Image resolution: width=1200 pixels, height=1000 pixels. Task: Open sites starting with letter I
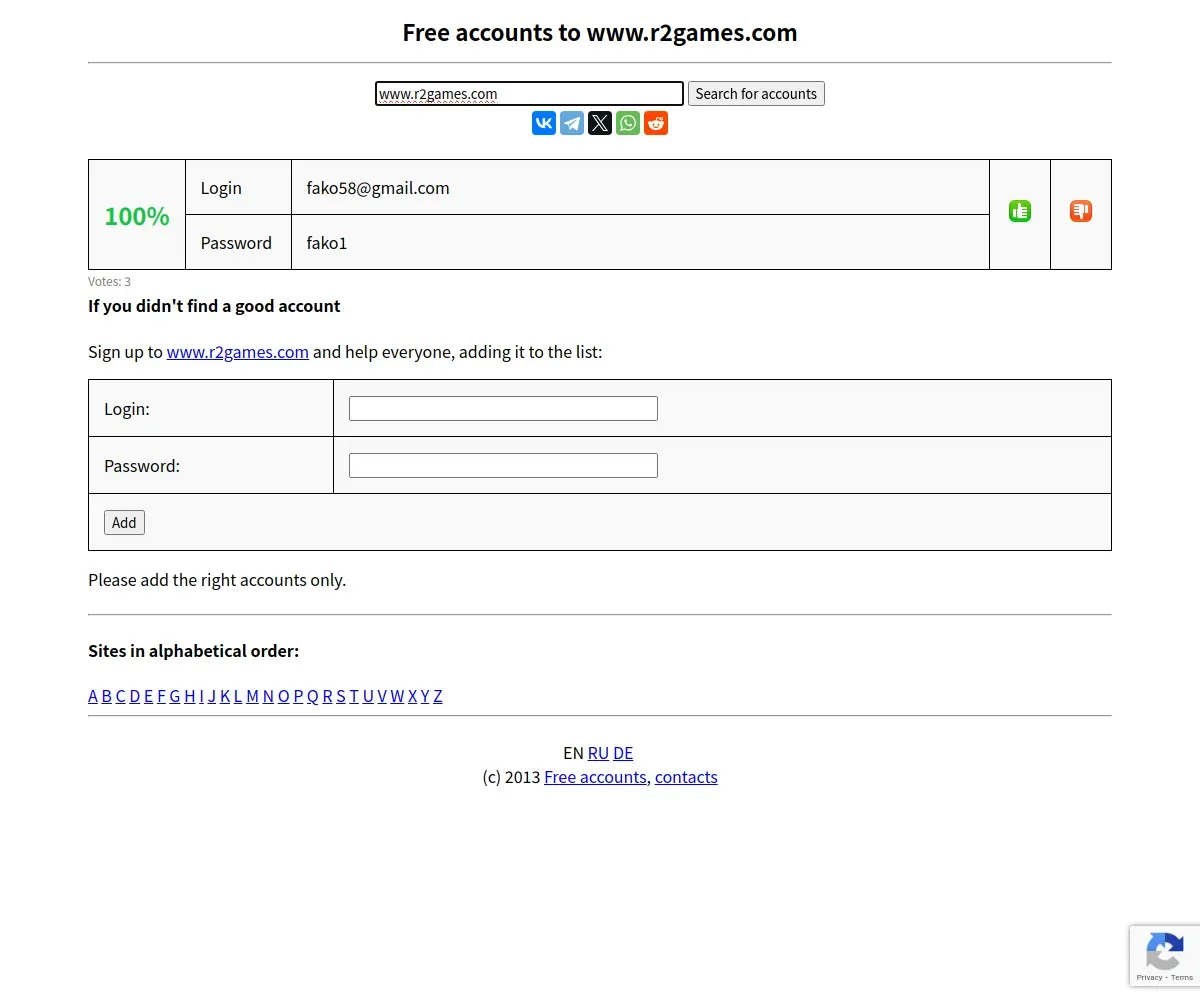tap(201, 696)
